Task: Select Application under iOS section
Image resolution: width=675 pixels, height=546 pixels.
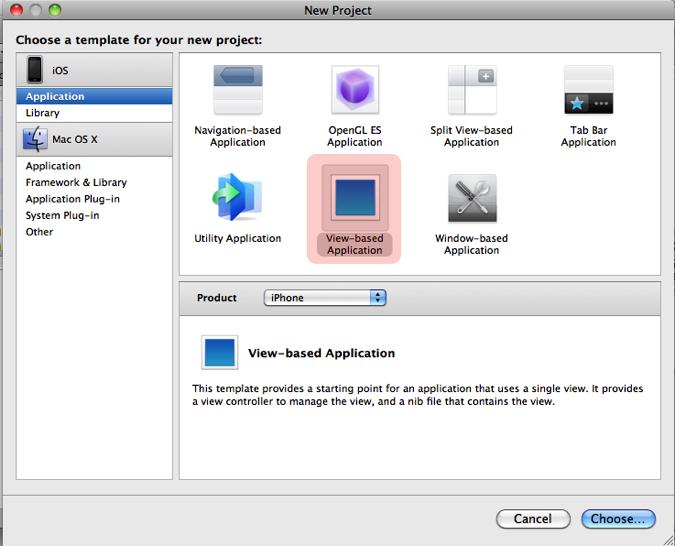Action: pos(94,96)
